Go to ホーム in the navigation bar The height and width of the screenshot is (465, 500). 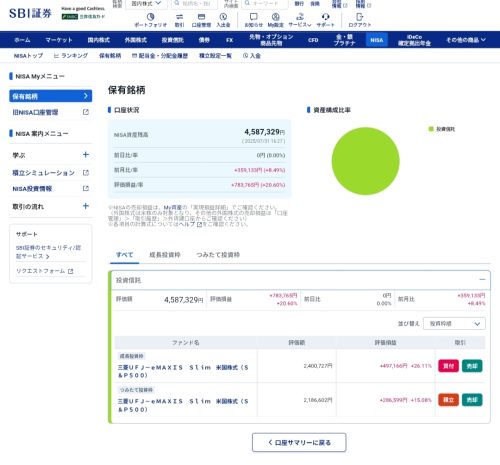coord(22,40)
